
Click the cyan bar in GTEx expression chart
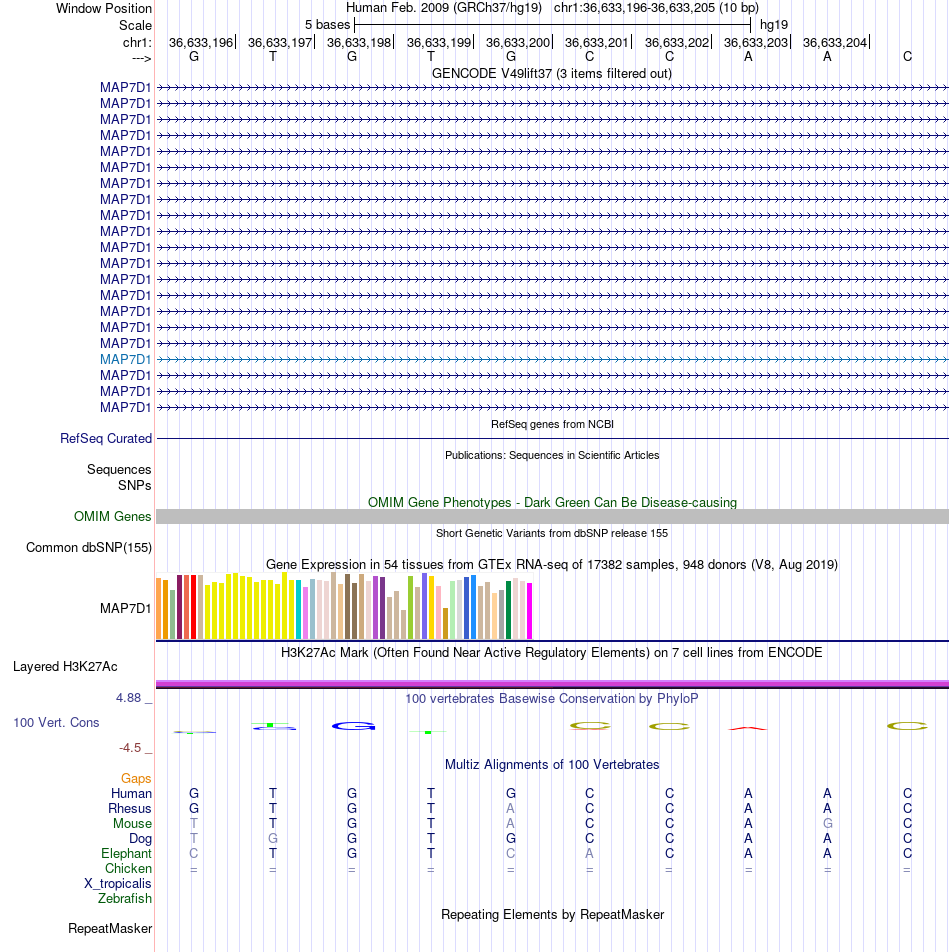pyautogui.click(x=299, y=610)
